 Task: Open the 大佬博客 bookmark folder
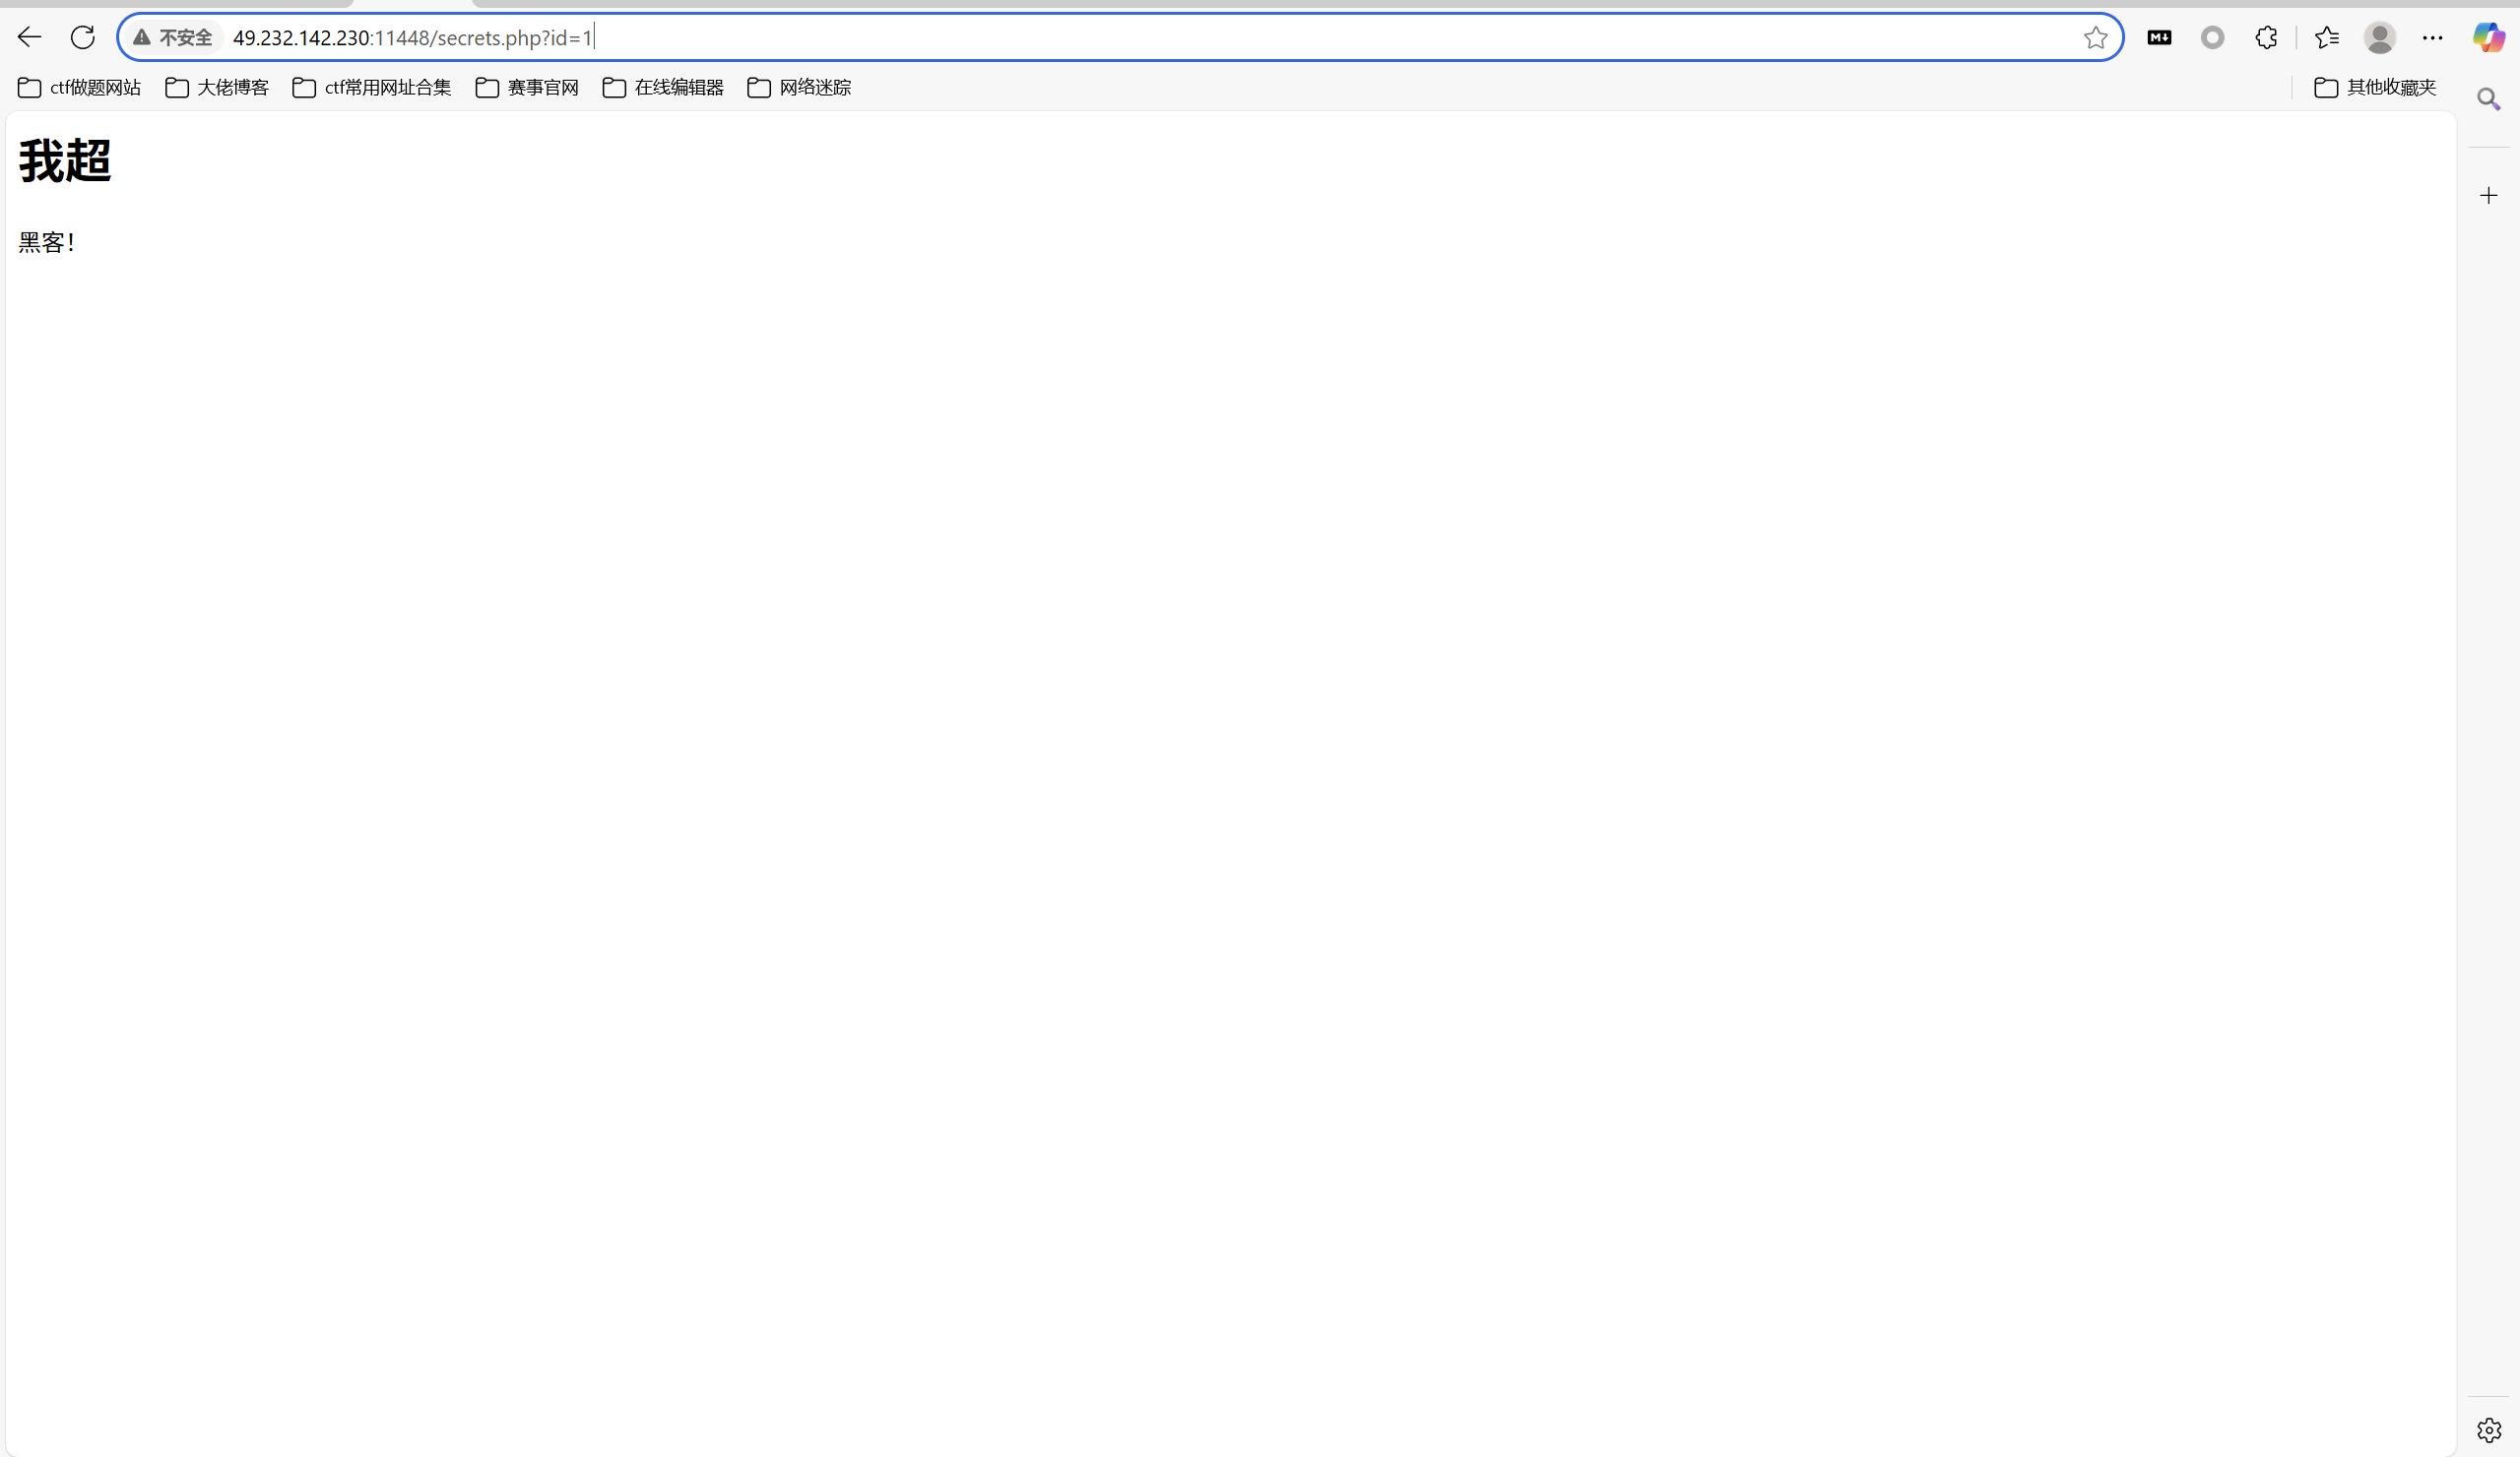217,88
